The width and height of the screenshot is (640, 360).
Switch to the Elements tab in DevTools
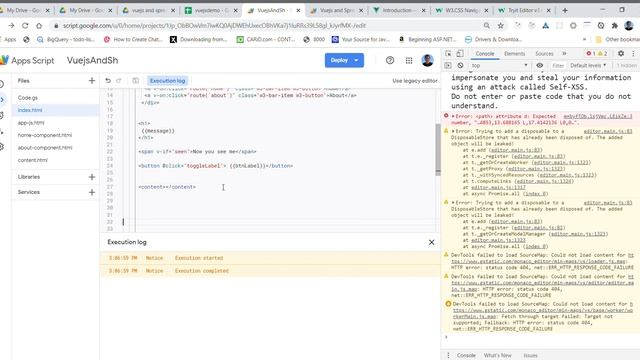pyautogui.click(x=514, y=53)
